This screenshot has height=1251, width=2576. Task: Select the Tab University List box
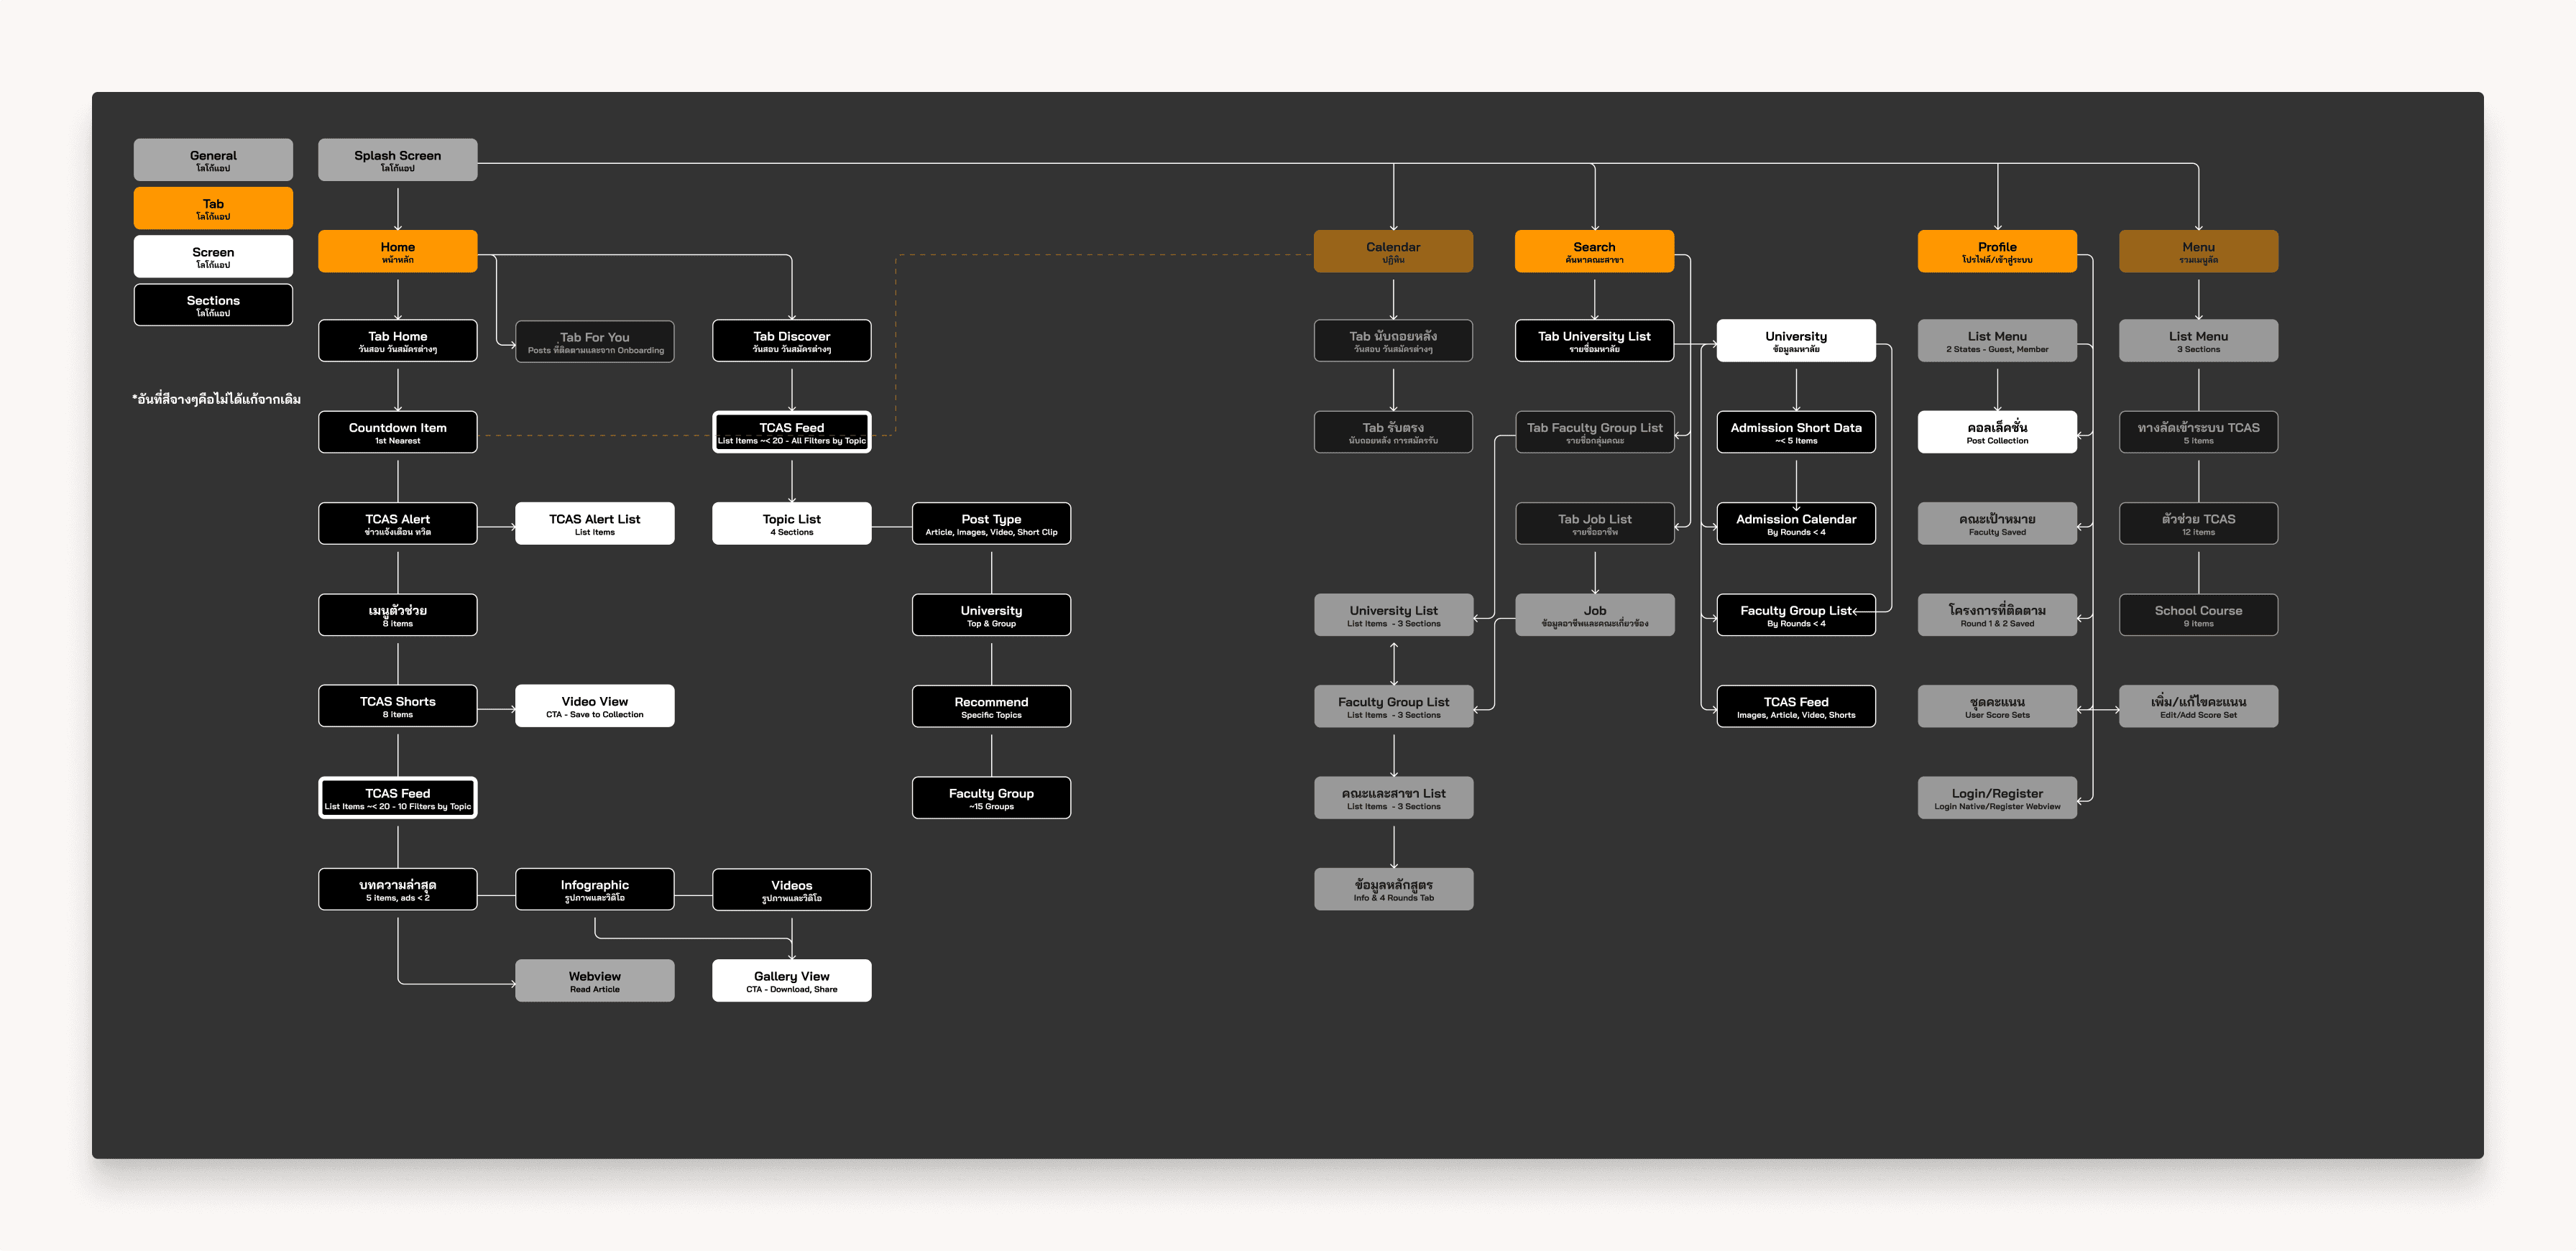pyautogui.click(x=1593, y=341)
